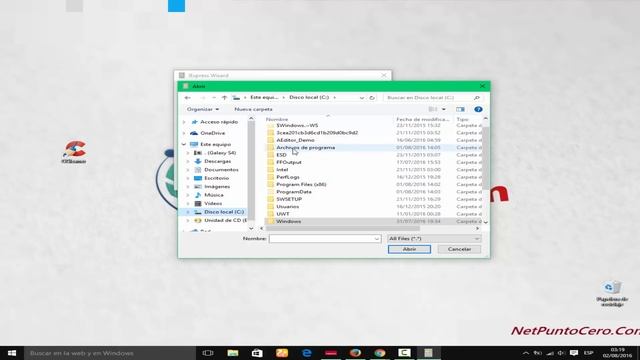Change view layout icon in toolbar
The width and height of the screenshot is (640, 360).
(432, 109)
